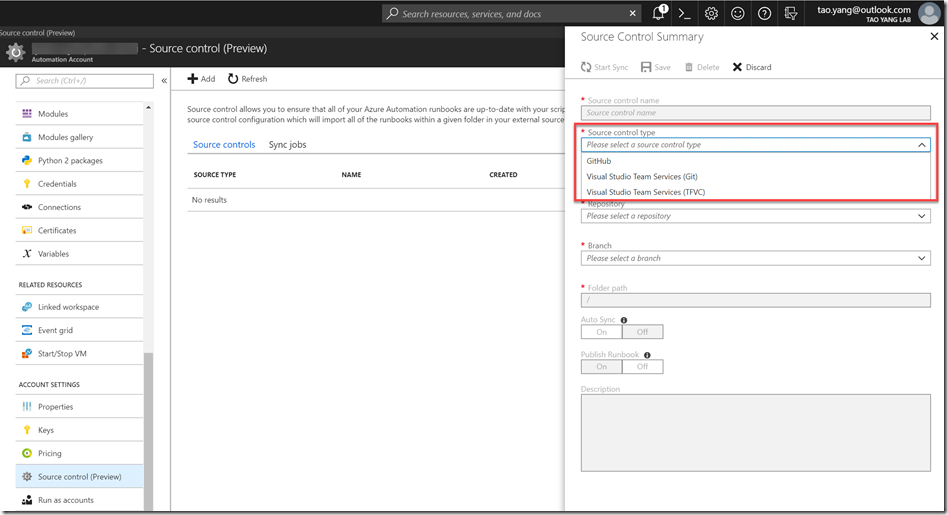
Task: Click Source control (Preview) breadcrumb
Action: tap(37, 33)
